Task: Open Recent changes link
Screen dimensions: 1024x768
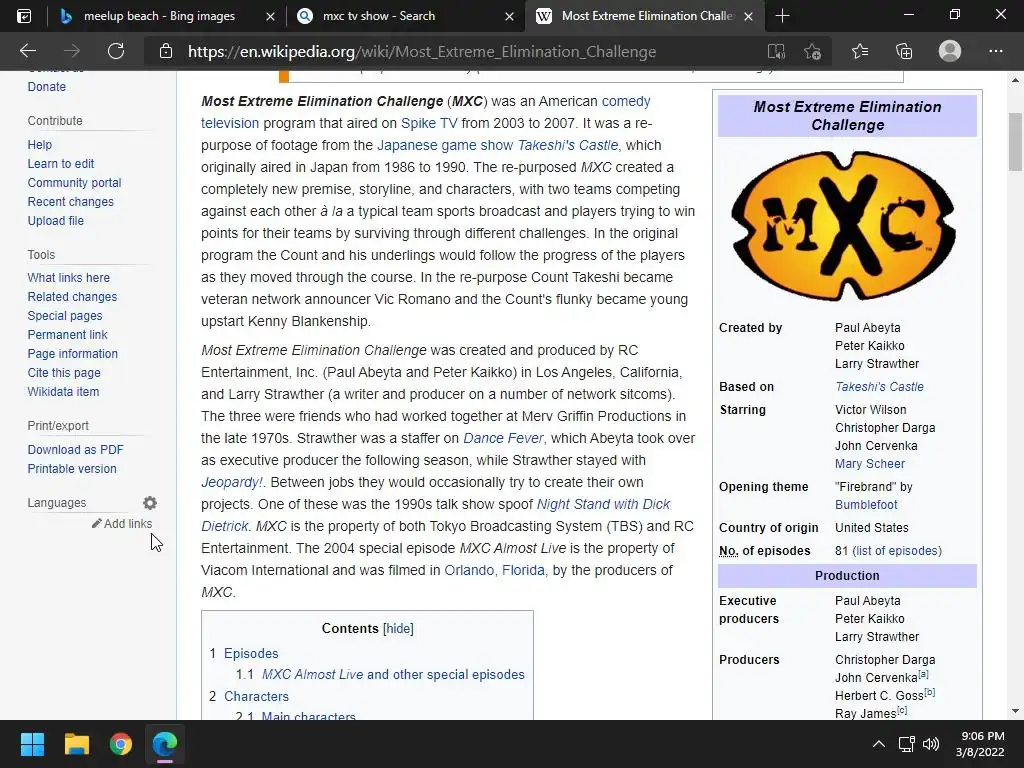Action: click(x=71, y=202)
